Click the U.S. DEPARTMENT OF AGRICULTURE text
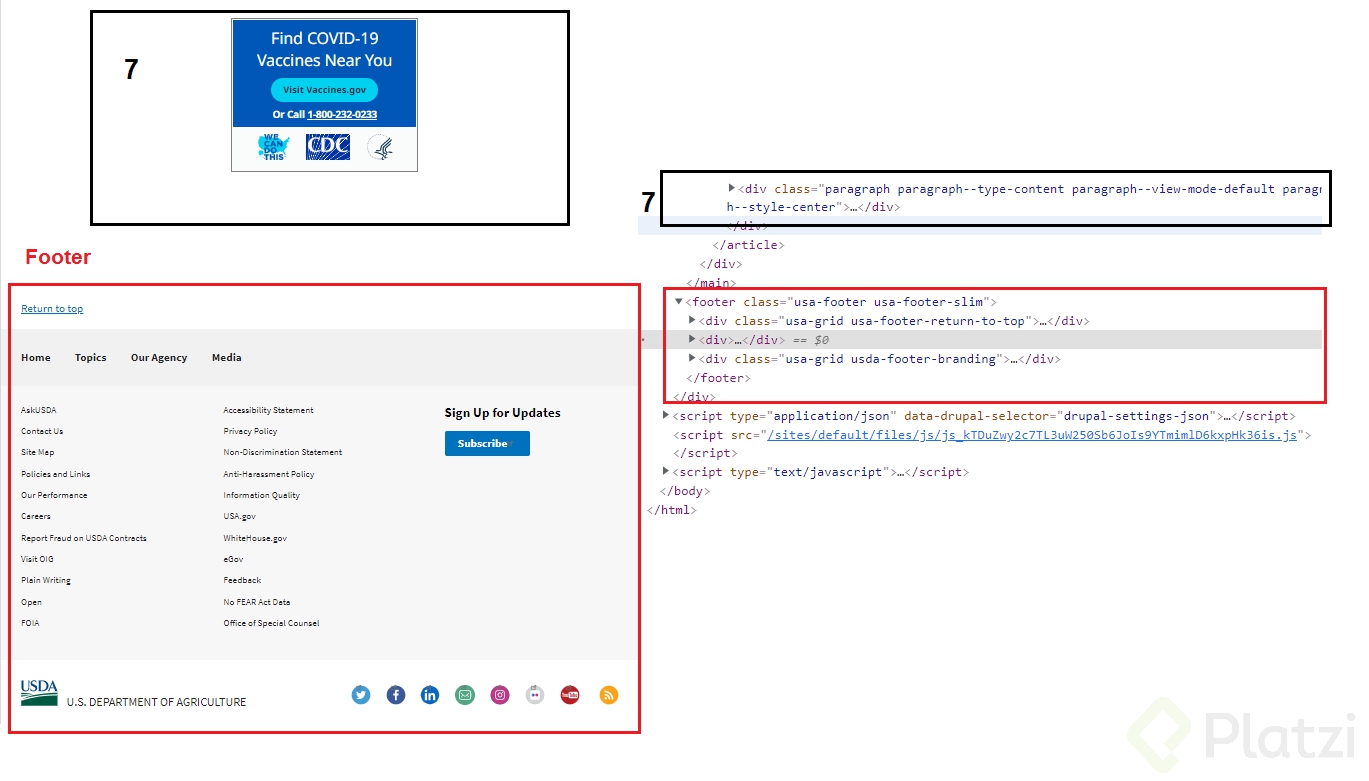Image resolution: width=1369 pixels, height=781 pixels. [157, 702]
